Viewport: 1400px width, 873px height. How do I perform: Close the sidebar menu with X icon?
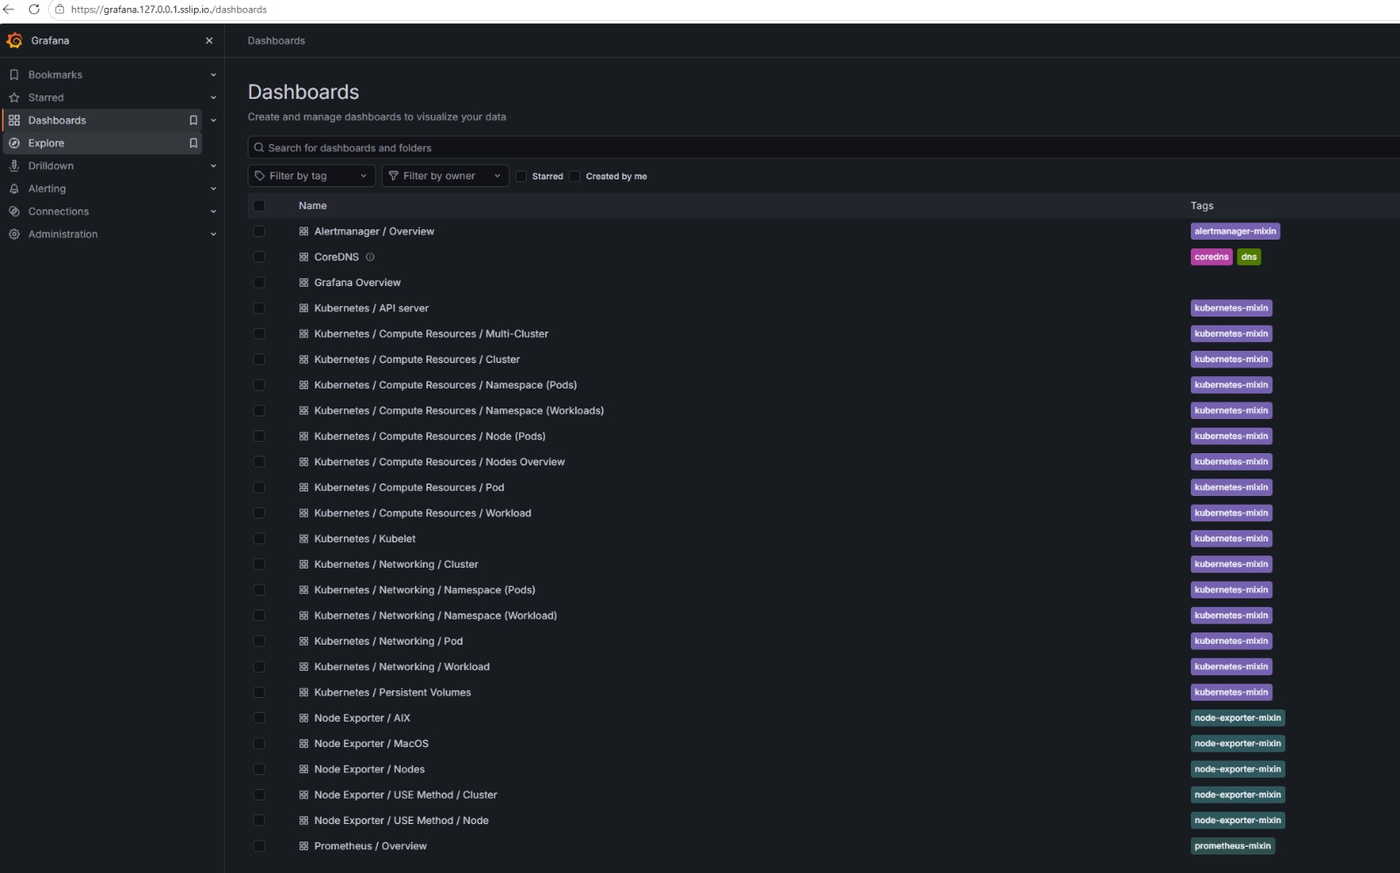209,41
